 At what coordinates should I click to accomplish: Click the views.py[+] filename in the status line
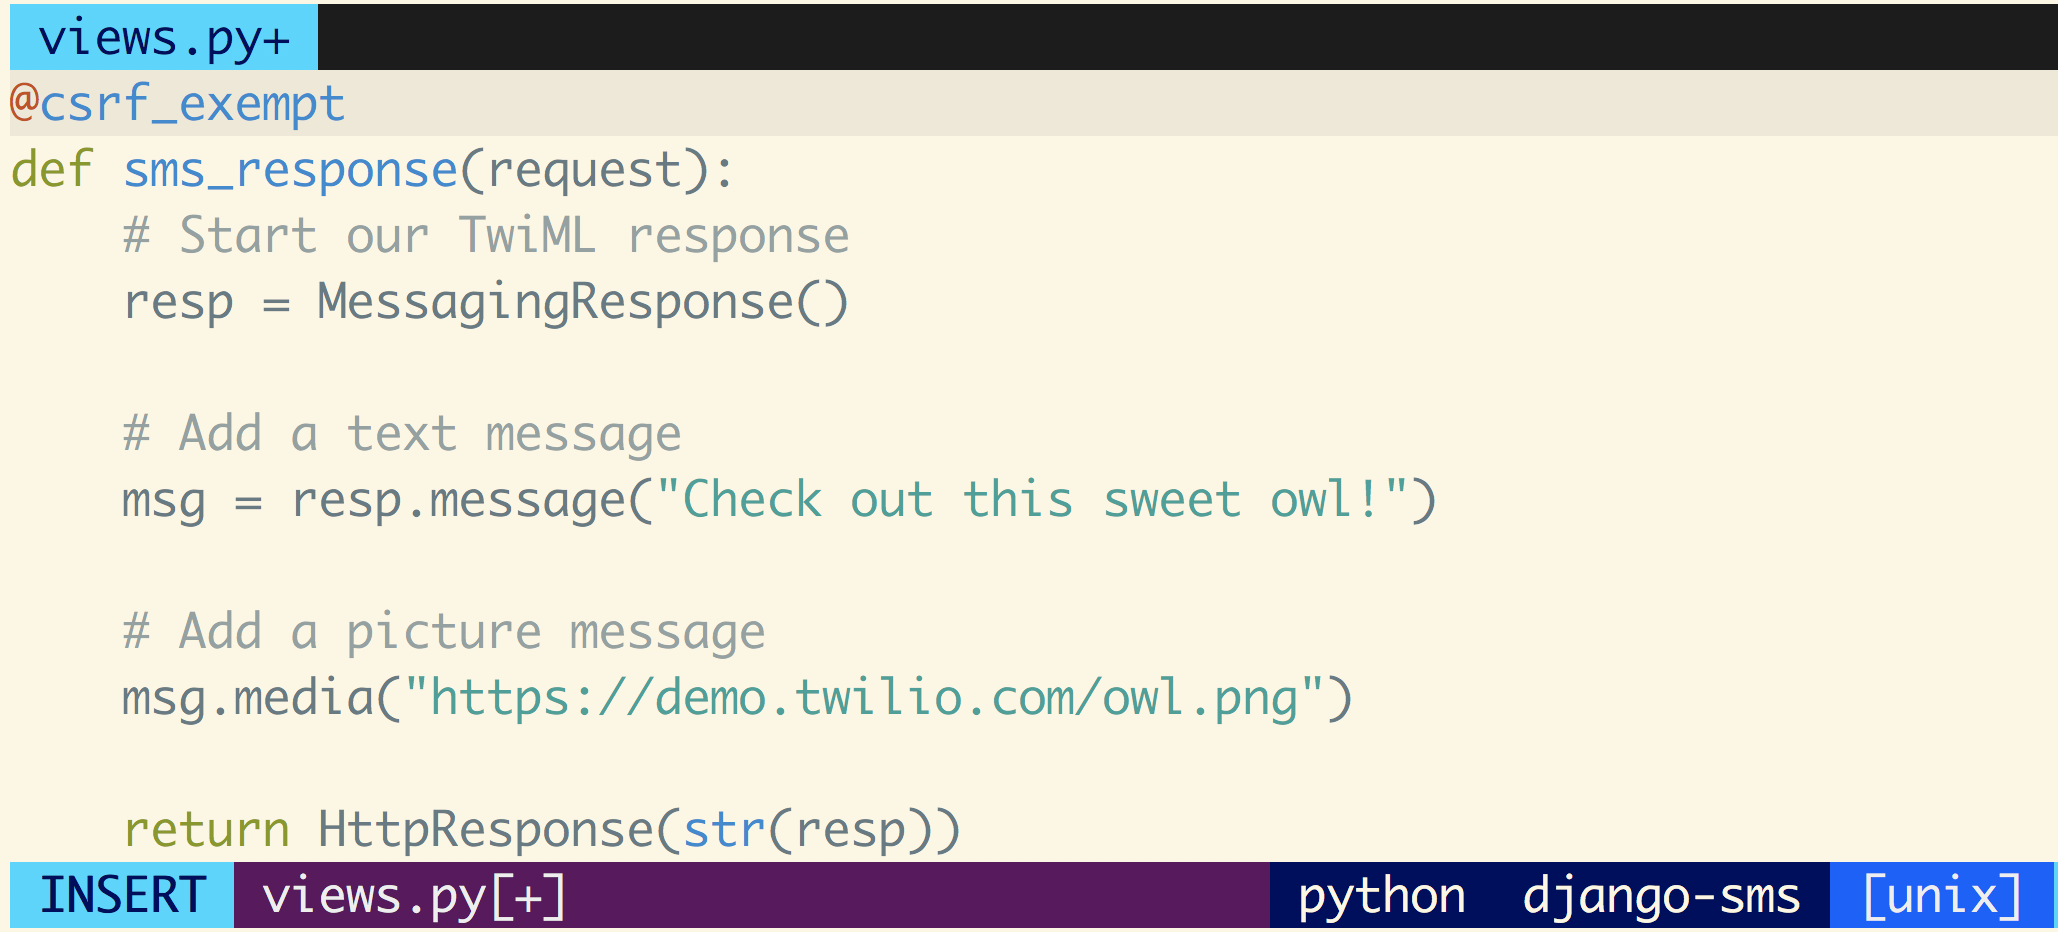click(x=413, y=895)
